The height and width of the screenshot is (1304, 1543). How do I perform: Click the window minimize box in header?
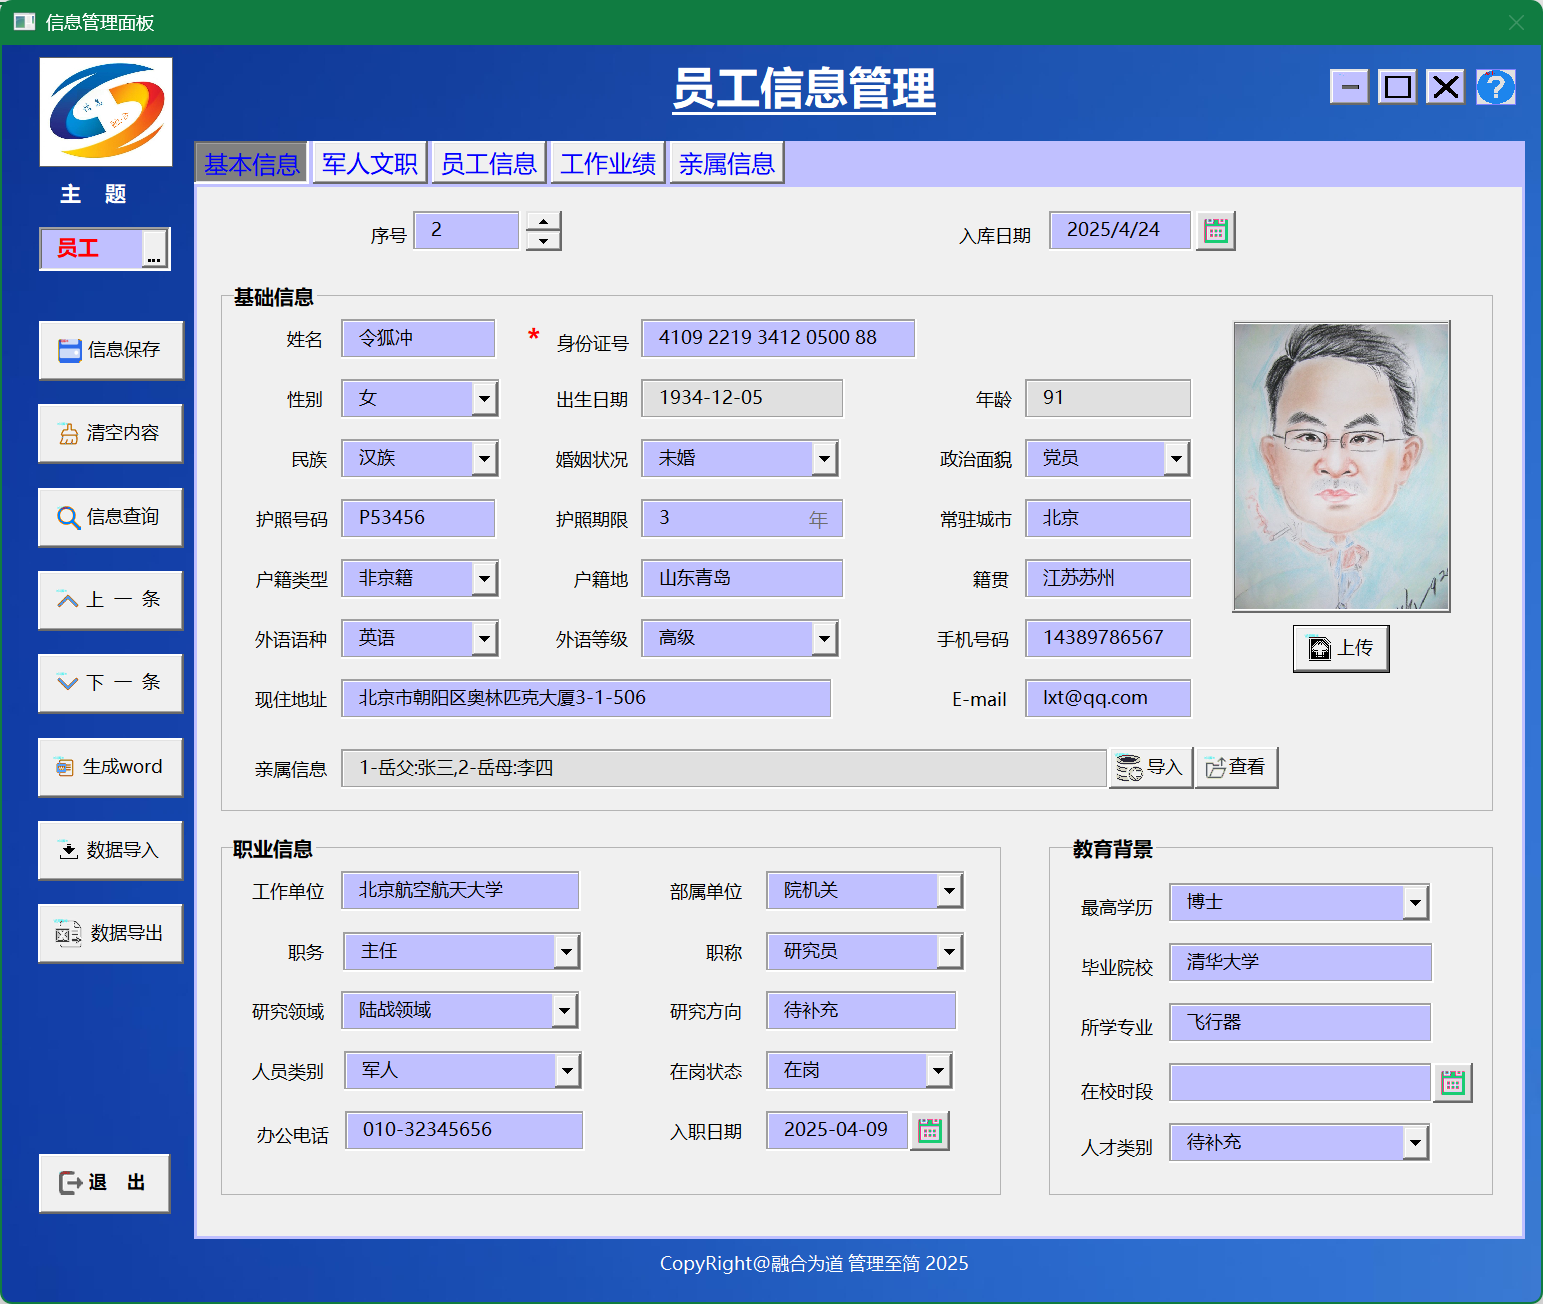[x=1350, y=87]
